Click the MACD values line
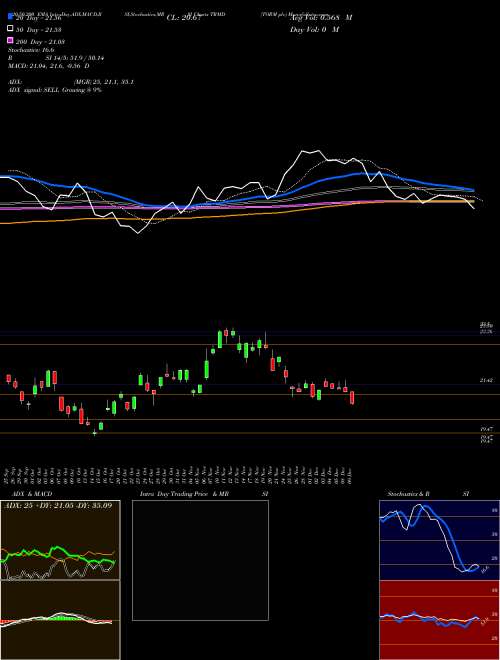The width and height of the screenshot is (500, 660). [49, 66]
